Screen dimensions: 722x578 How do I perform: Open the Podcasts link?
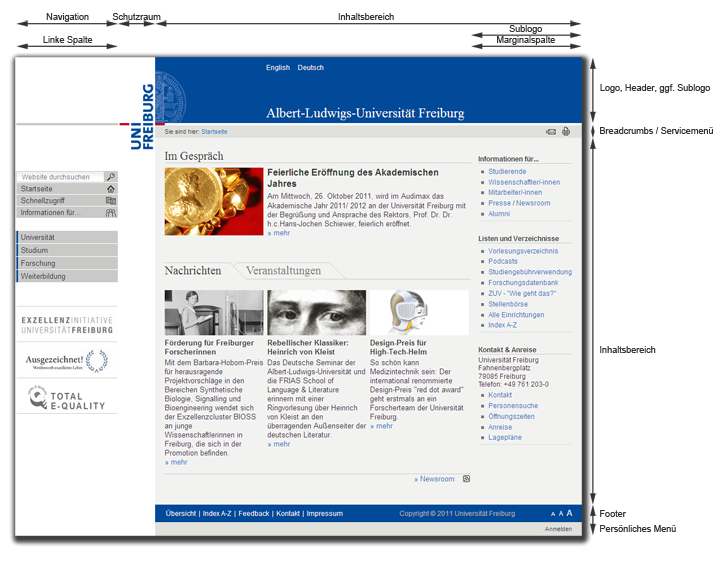503,261
